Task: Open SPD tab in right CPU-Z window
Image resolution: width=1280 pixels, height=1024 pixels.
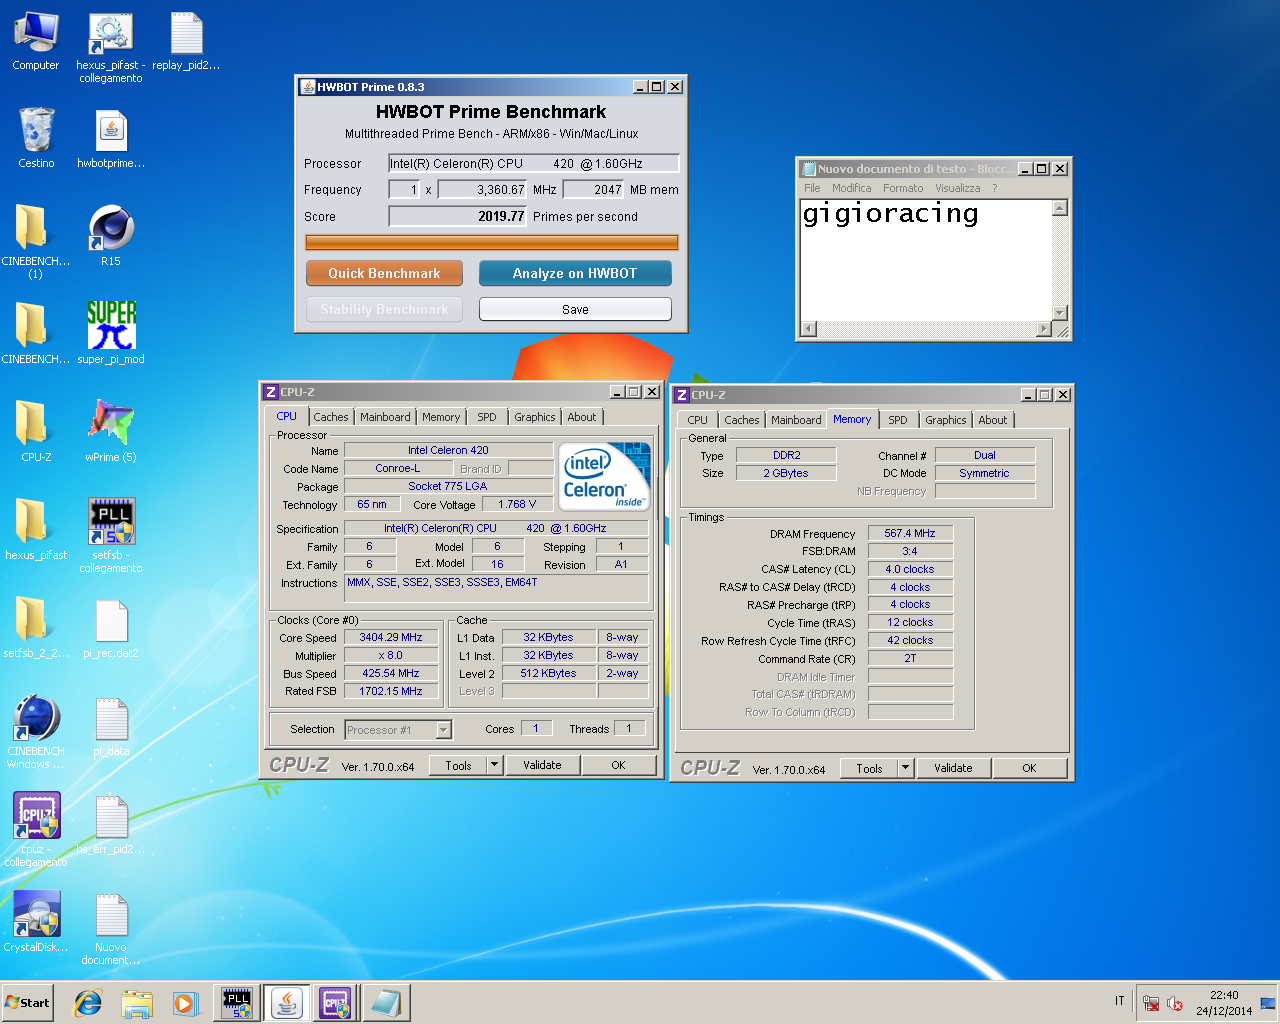Action: 898,420
